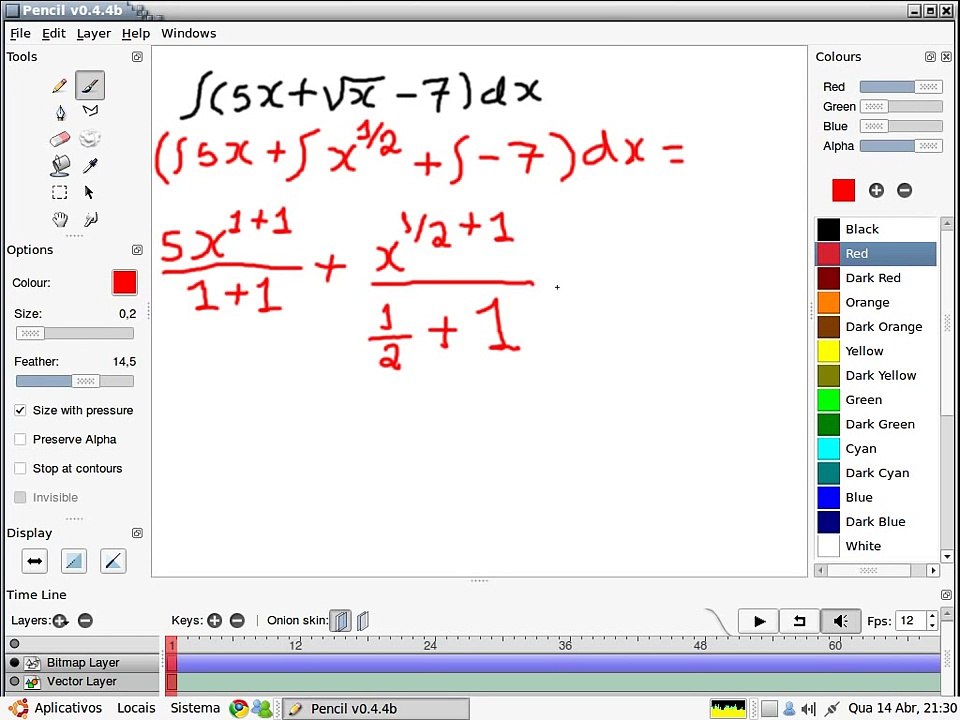The width and height of the screenshot is (960, 720).
Task: Select the Pencil tool
Action: tap(59, 86)
